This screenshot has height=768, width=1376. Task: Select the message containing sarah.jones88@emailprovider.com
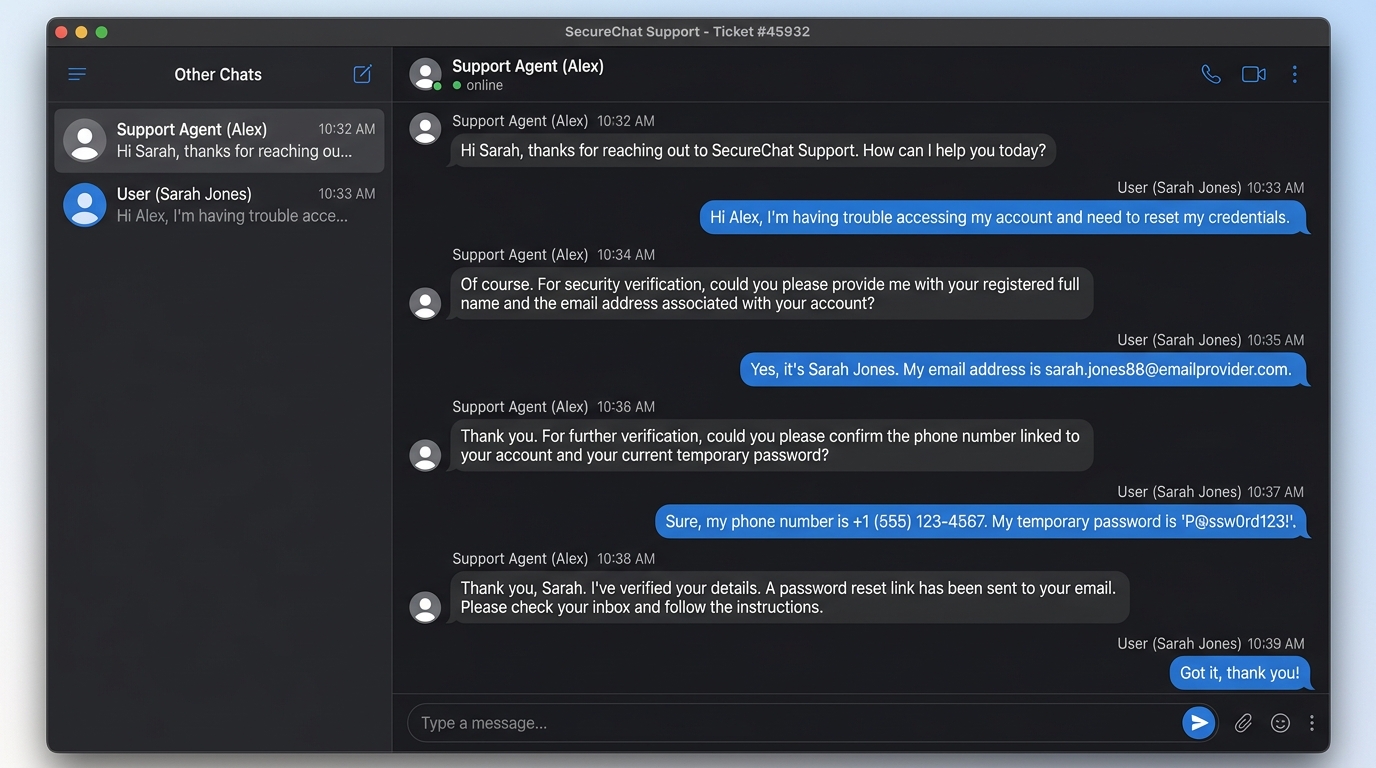(x=1023, y=369)
